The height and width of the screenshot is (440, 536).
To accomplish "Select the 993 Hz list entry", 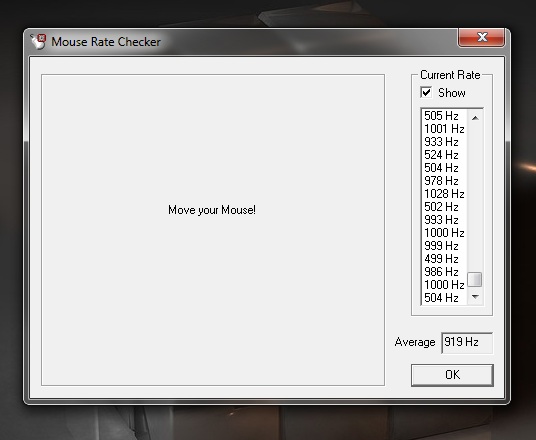I will (444, 220).
